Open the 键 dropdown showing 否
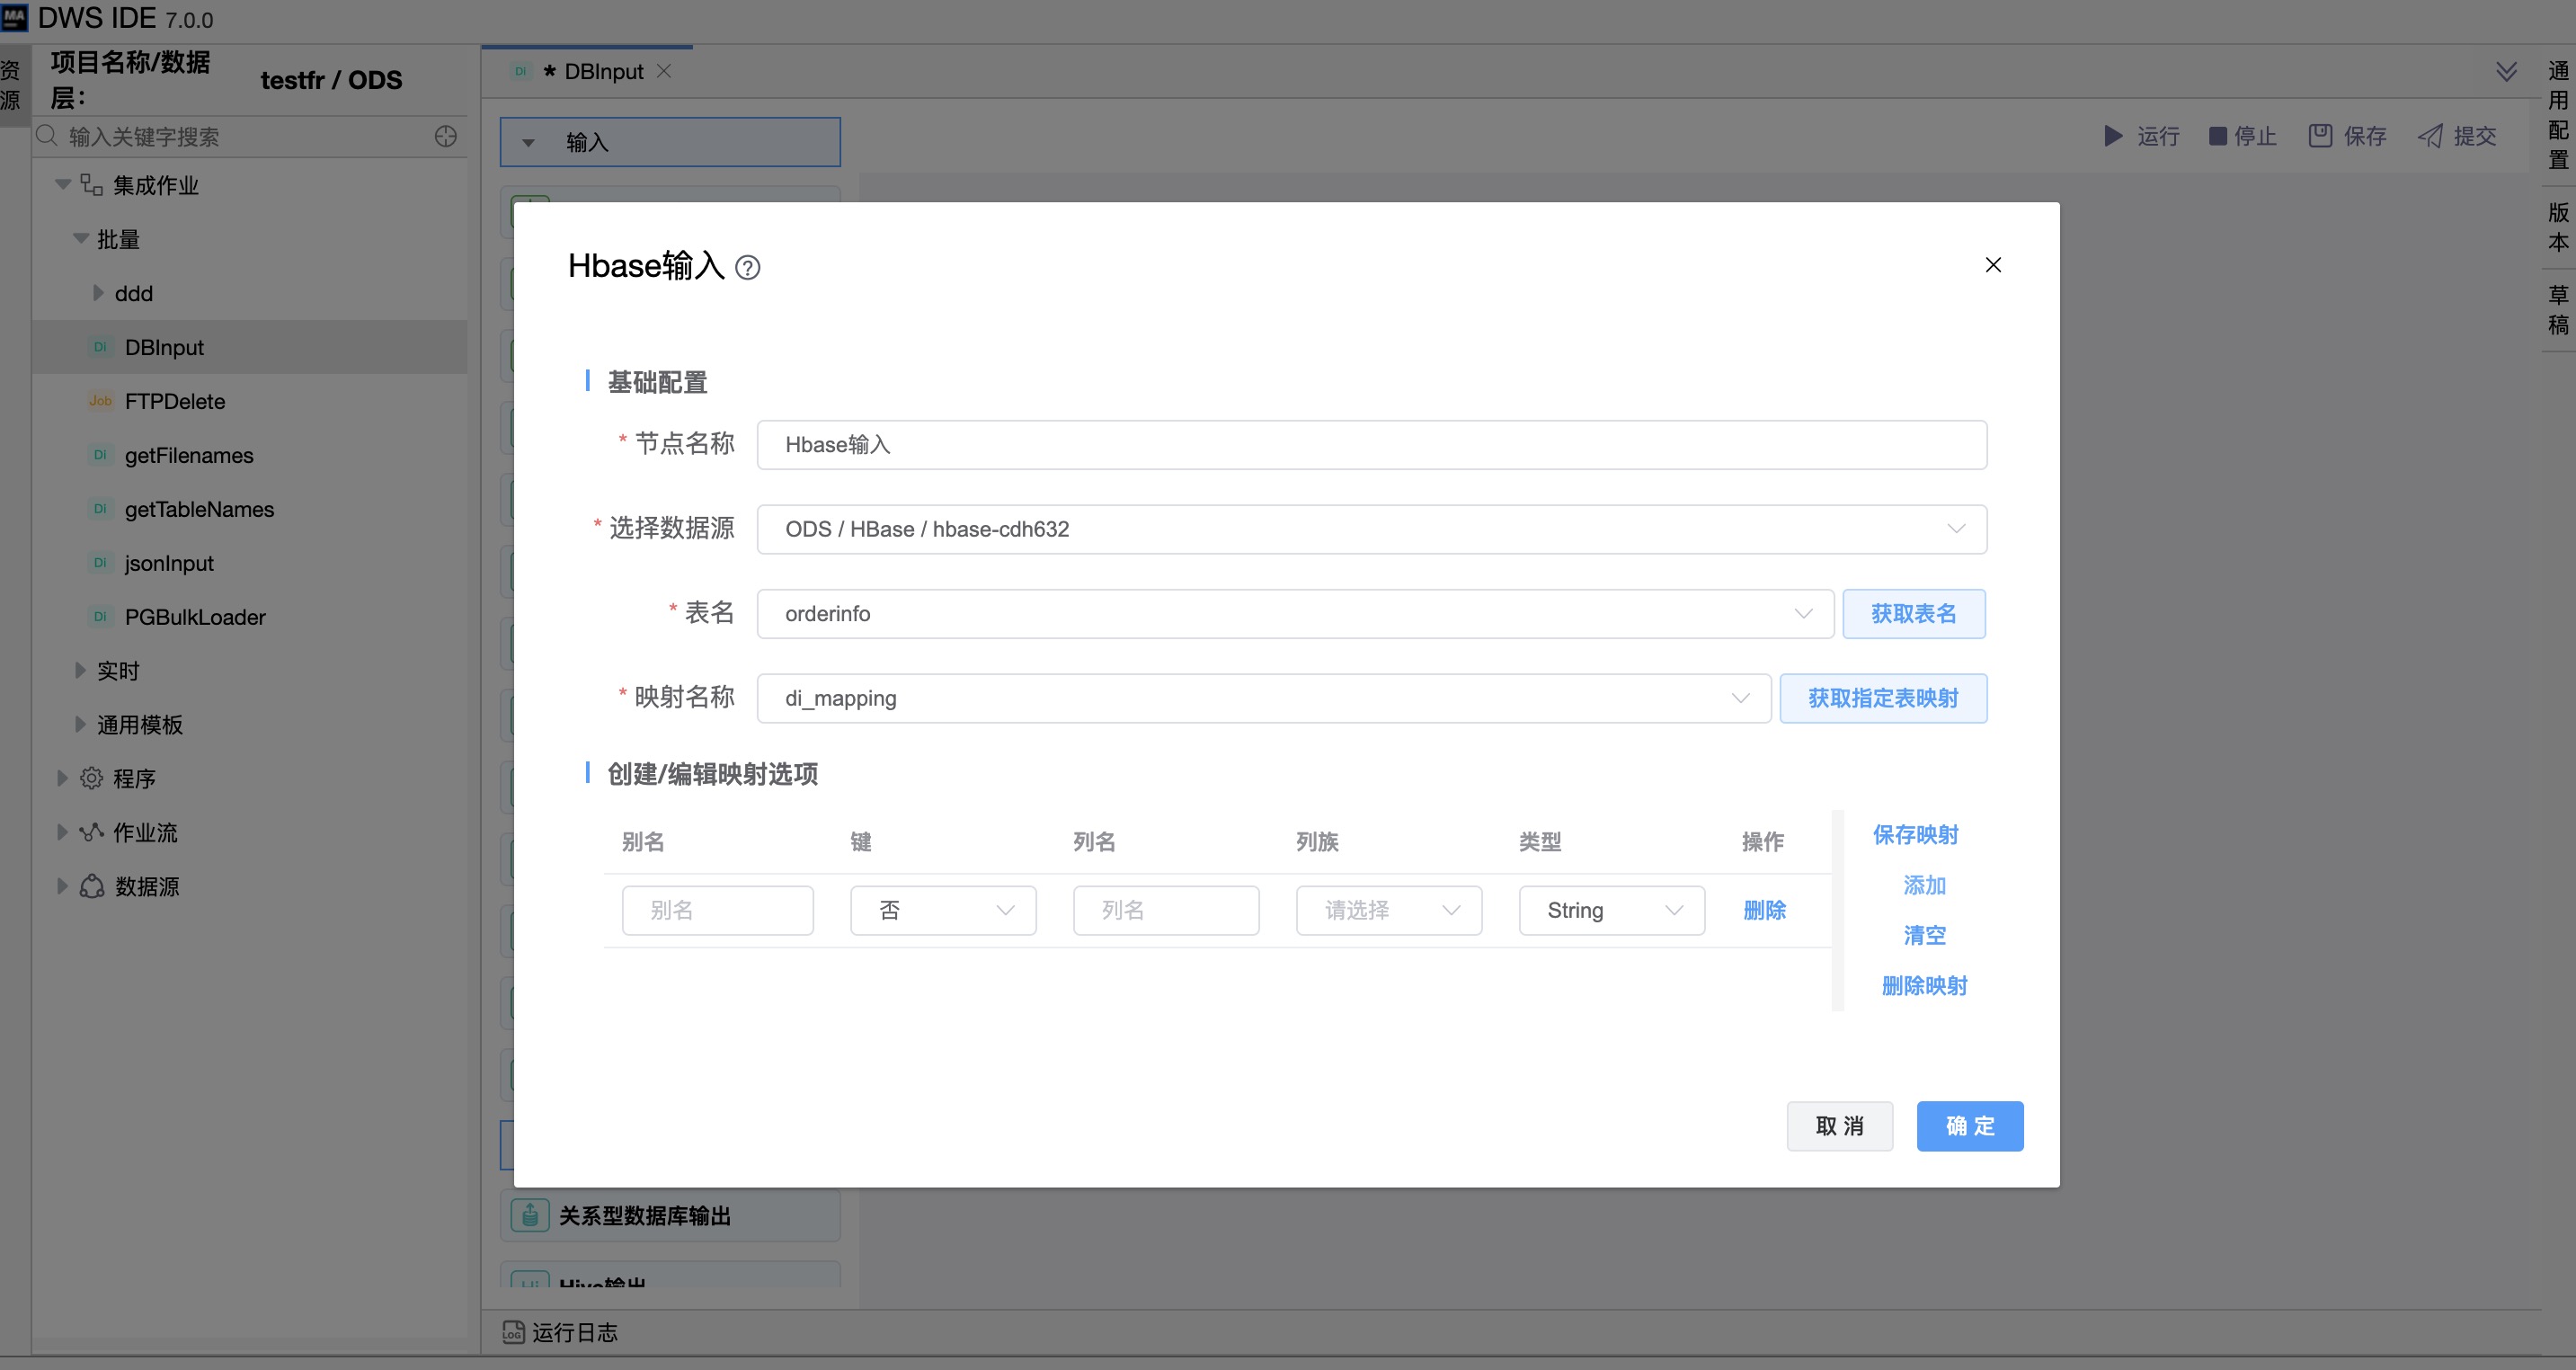Viewport: 2576px width, 1370px height. tap(942, 910)
